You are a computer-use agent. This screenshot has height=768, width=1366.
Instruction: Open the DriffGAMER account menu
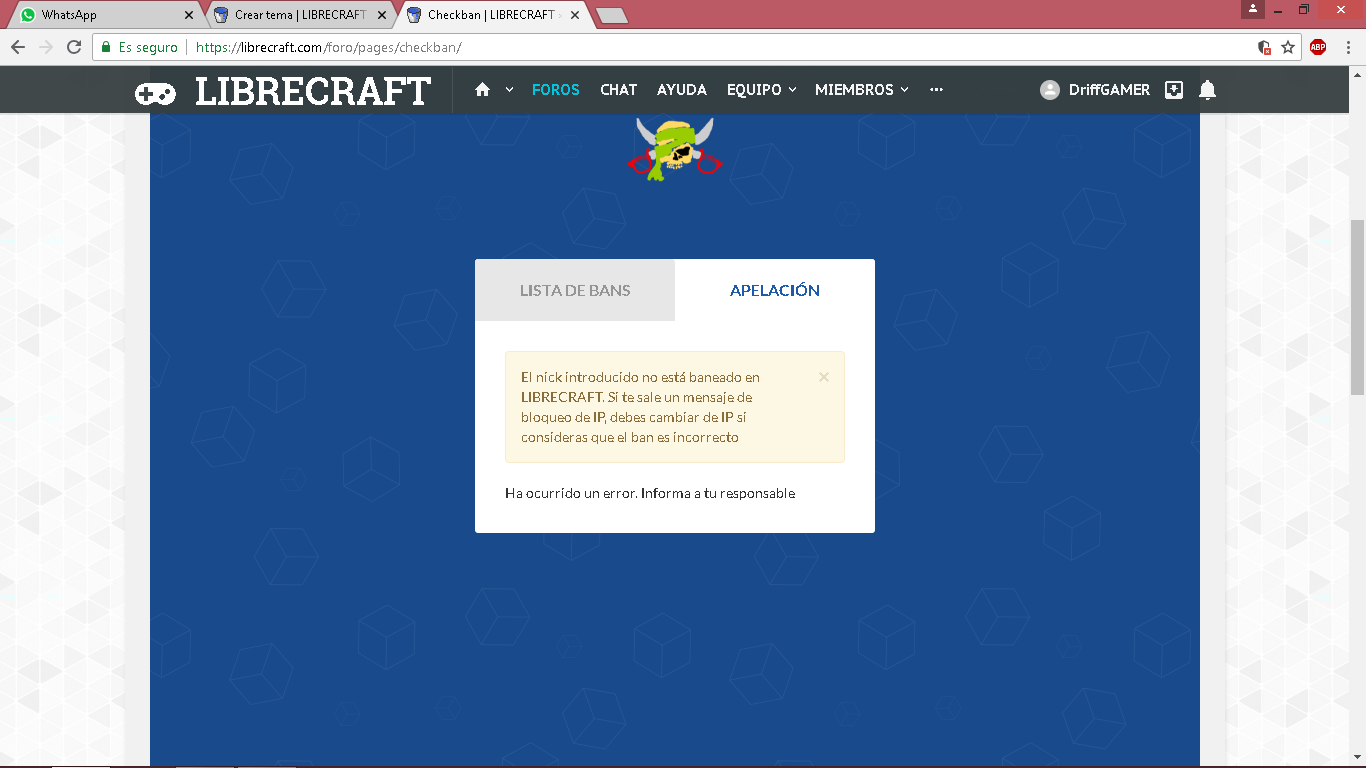click(x=1095, y=89)
